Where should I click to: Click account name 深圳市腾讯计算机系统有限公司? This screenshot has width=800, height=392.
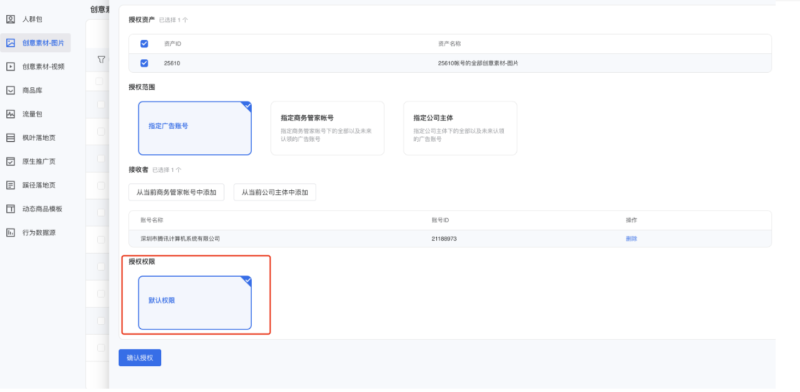pos(180,238)
